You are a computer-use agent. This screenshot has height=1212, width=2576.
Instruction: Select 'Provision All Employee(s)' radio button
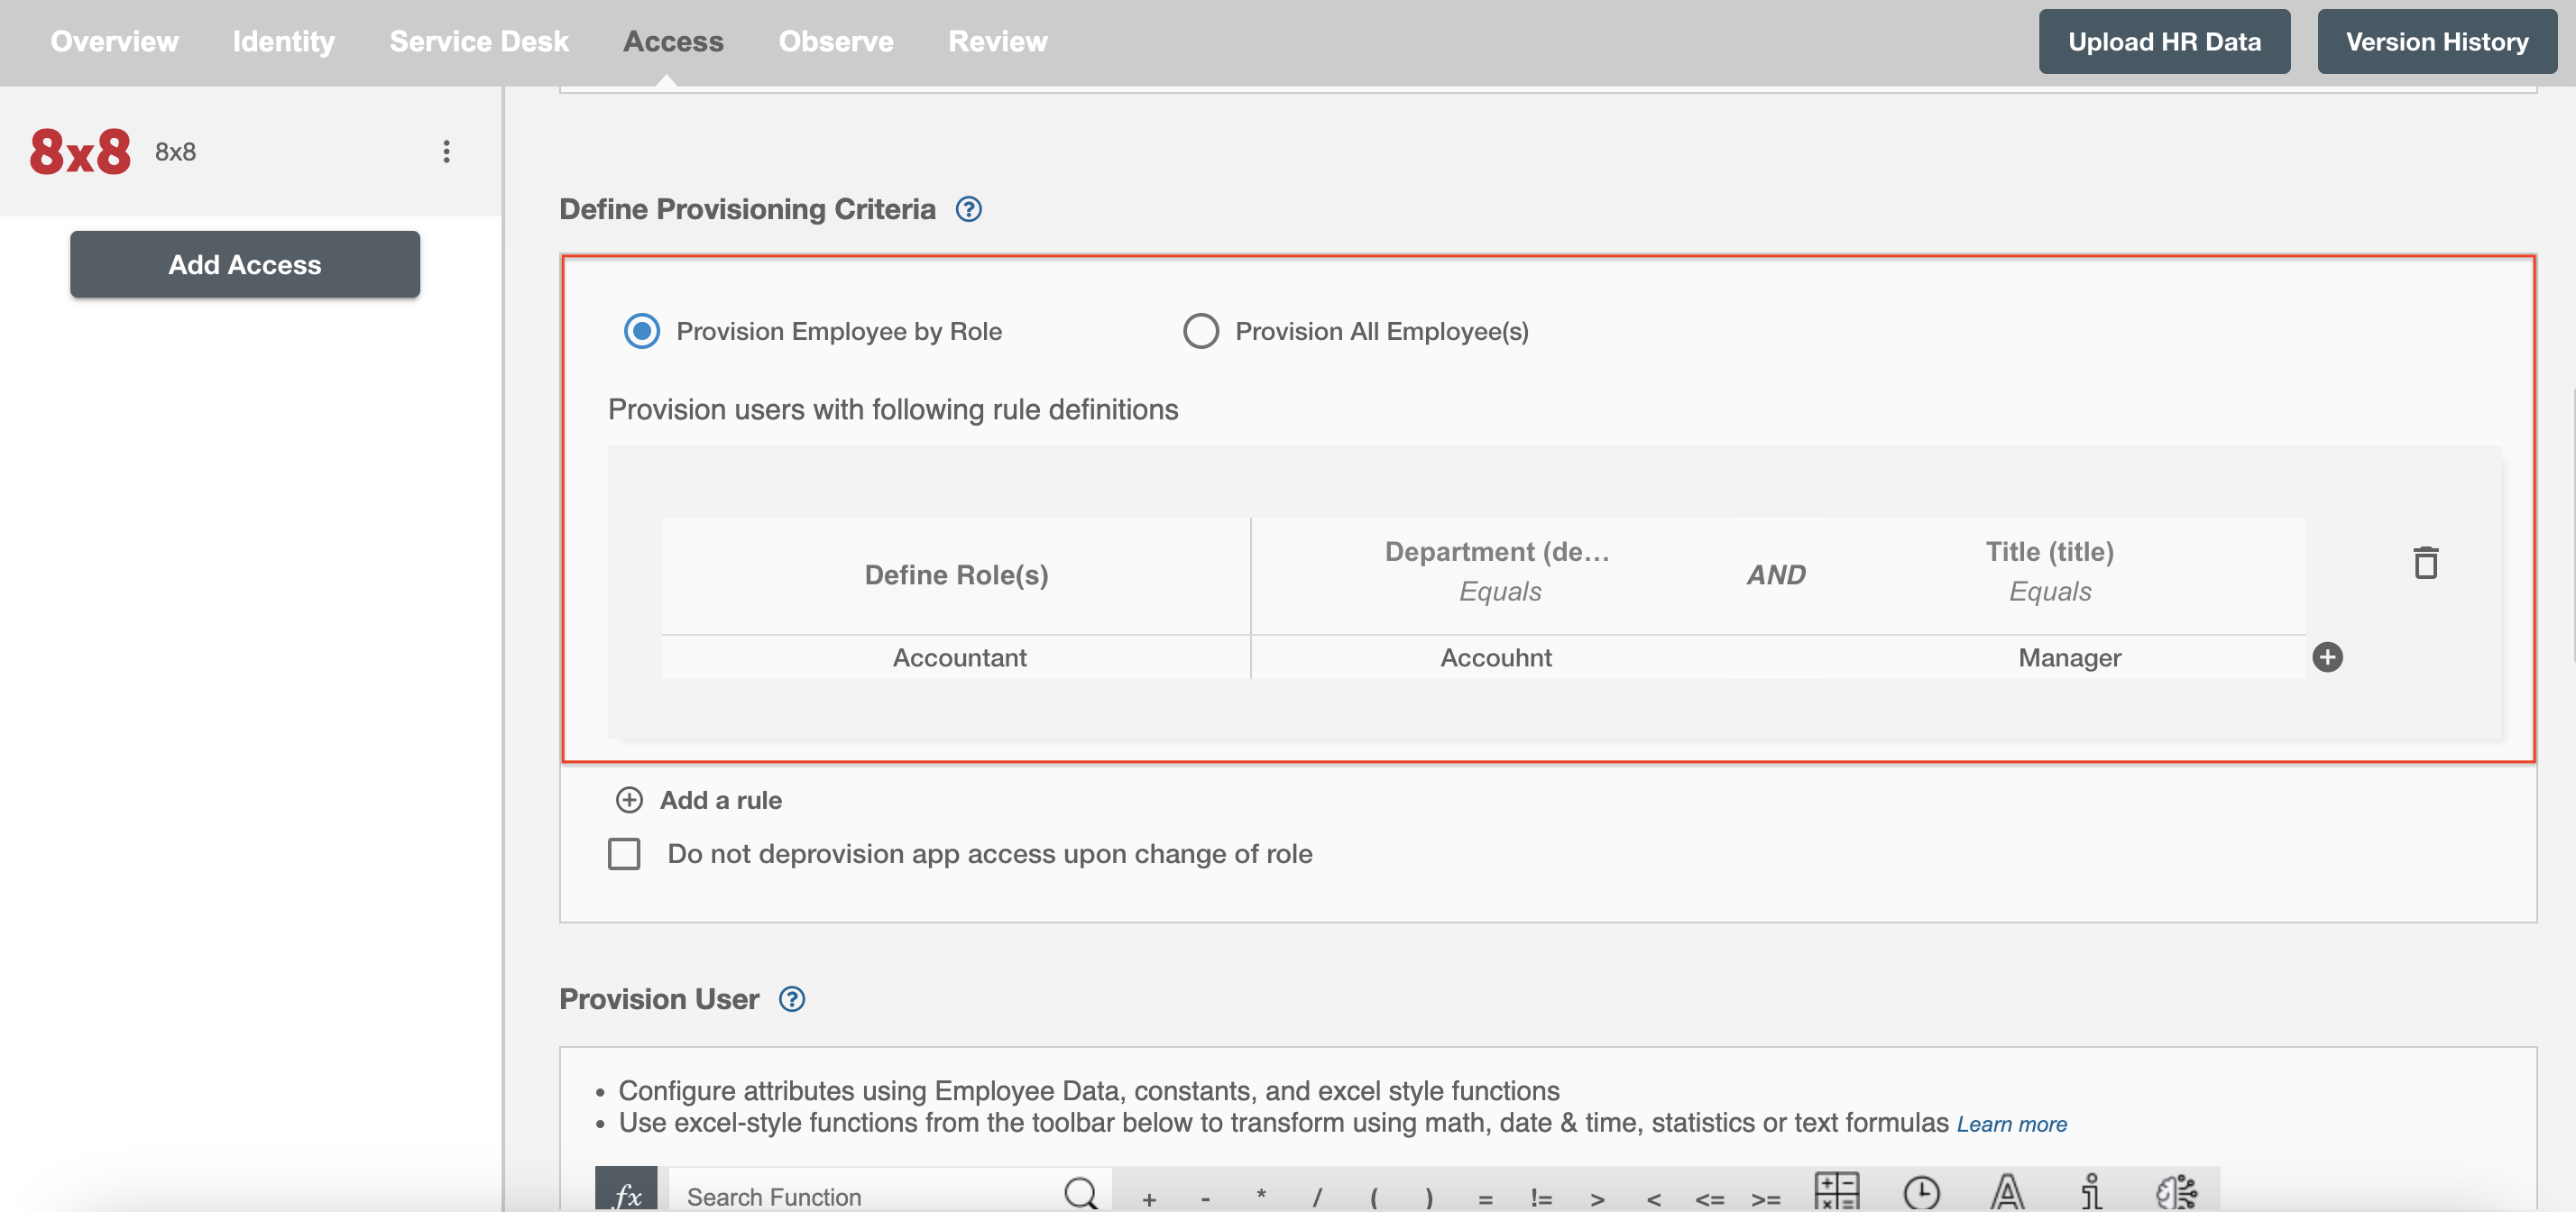[x=1201, y=330]
